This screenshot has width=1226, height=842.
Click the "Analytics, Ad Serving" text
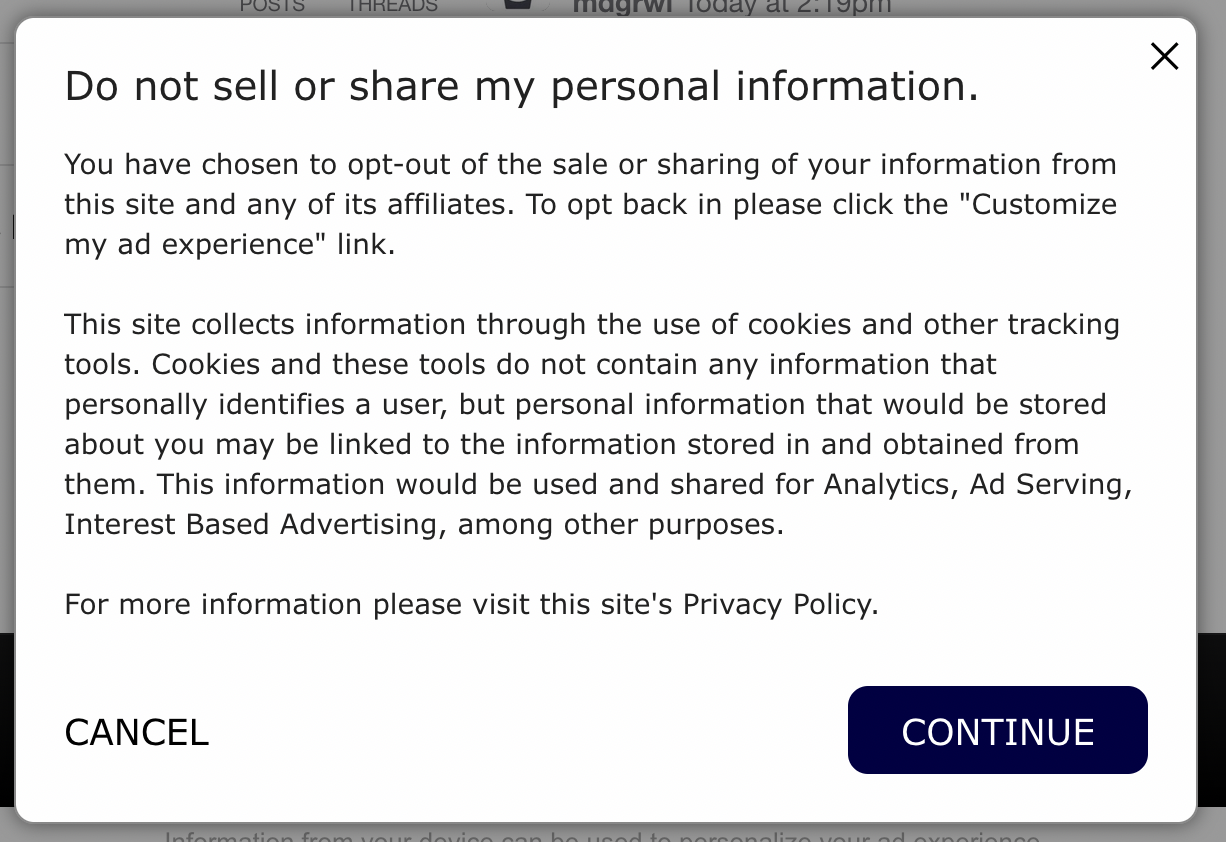977,484
